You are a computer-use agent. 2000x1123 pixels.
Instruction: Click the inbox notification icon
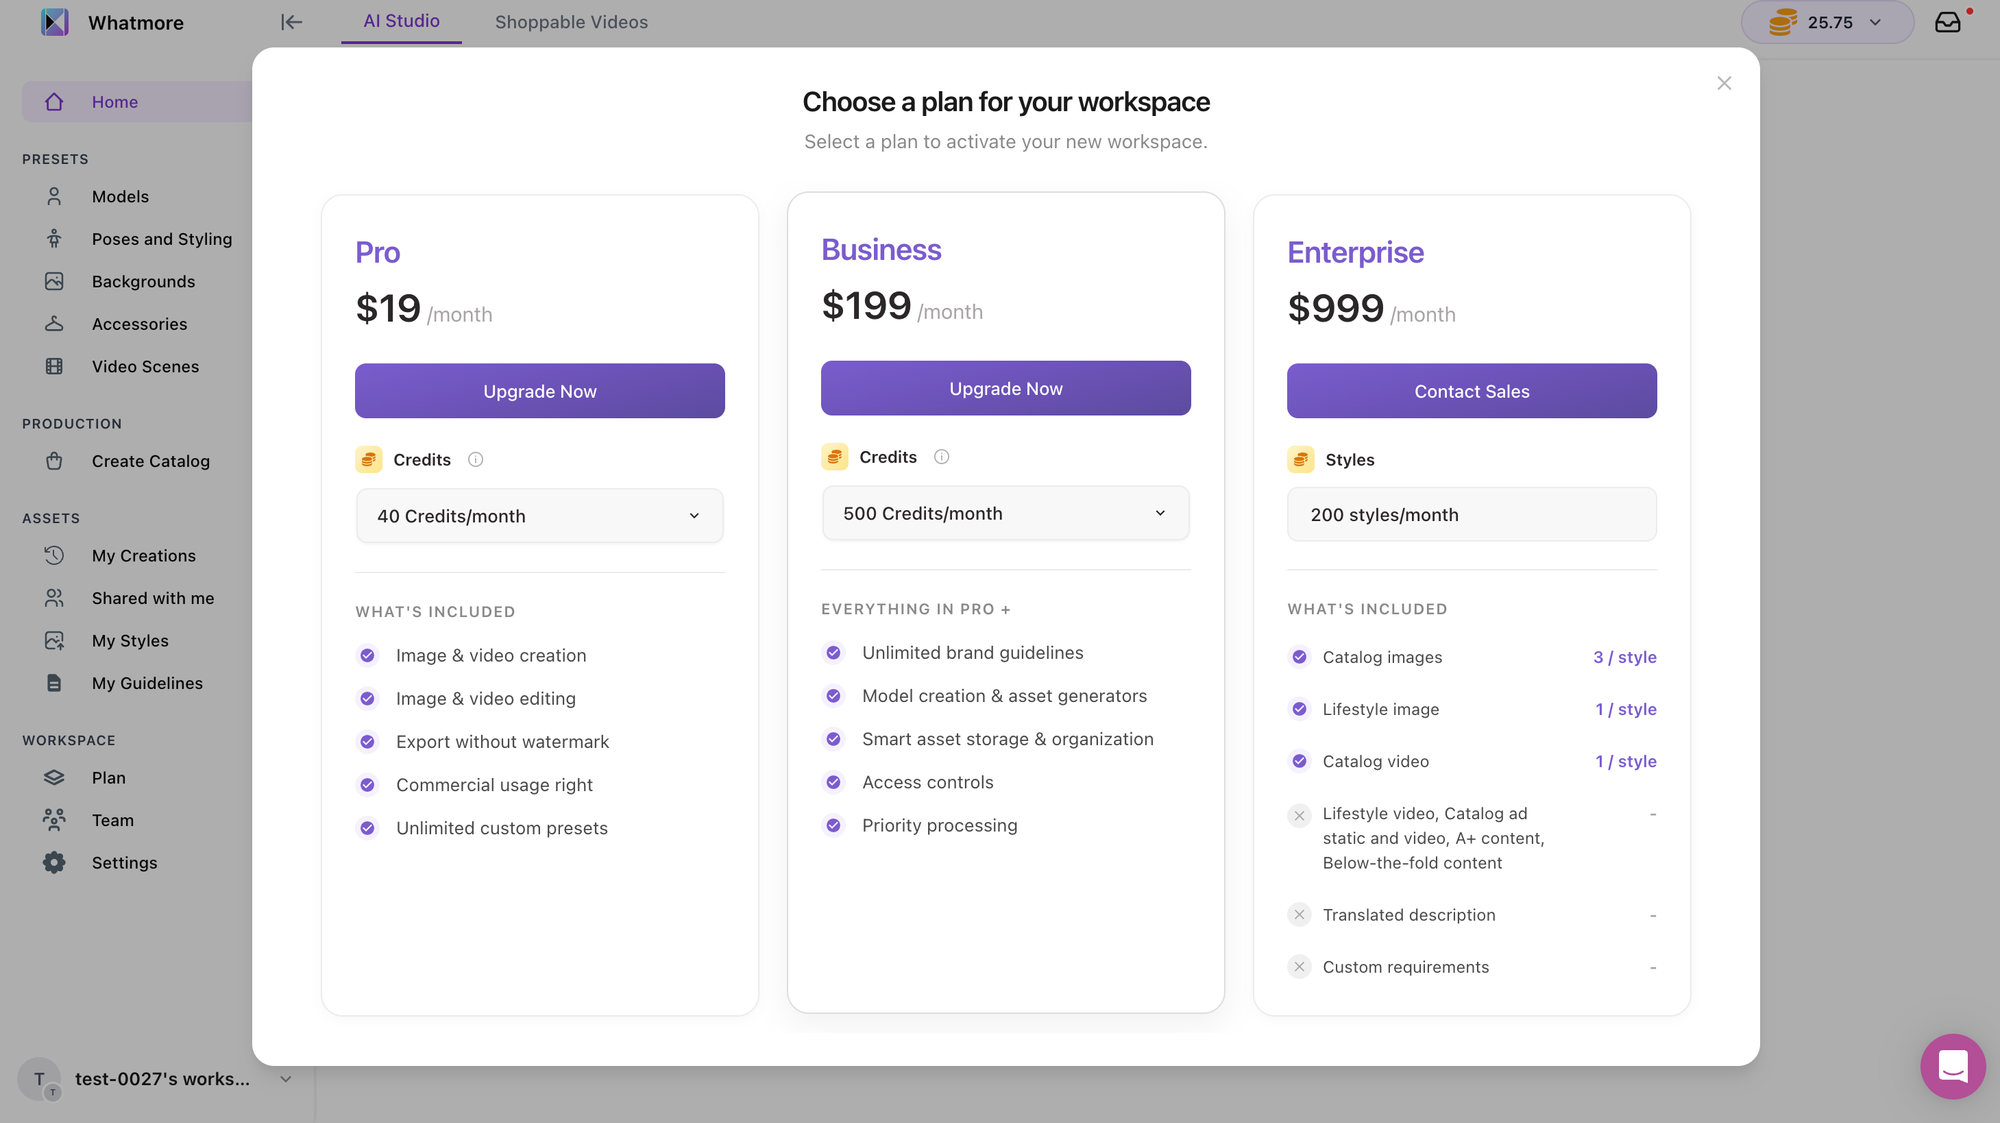point(1948,22)
